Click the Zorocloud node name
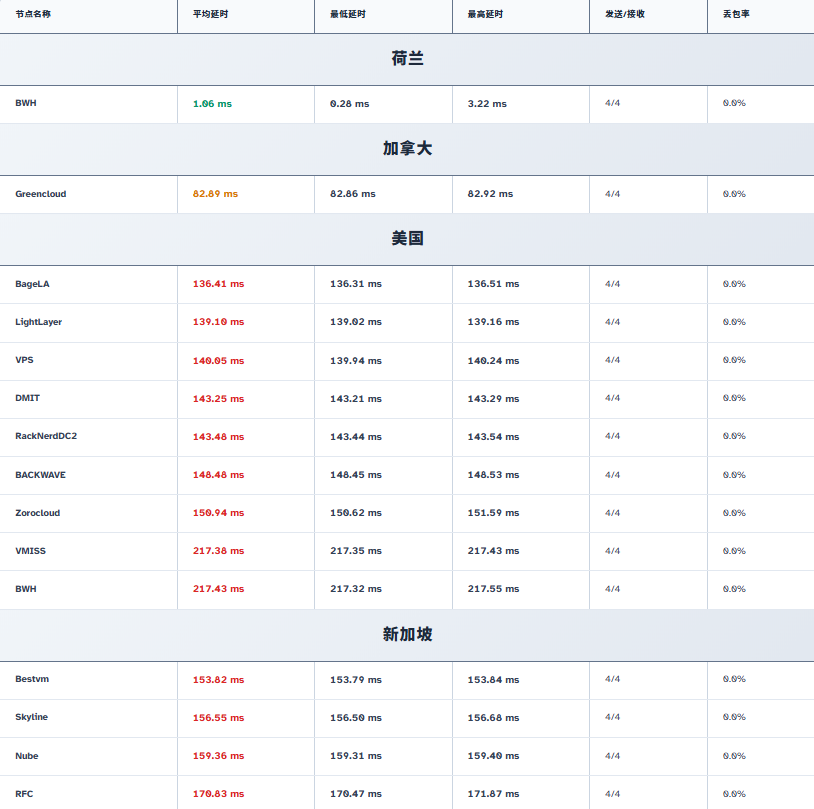 [x=38, y=513]
